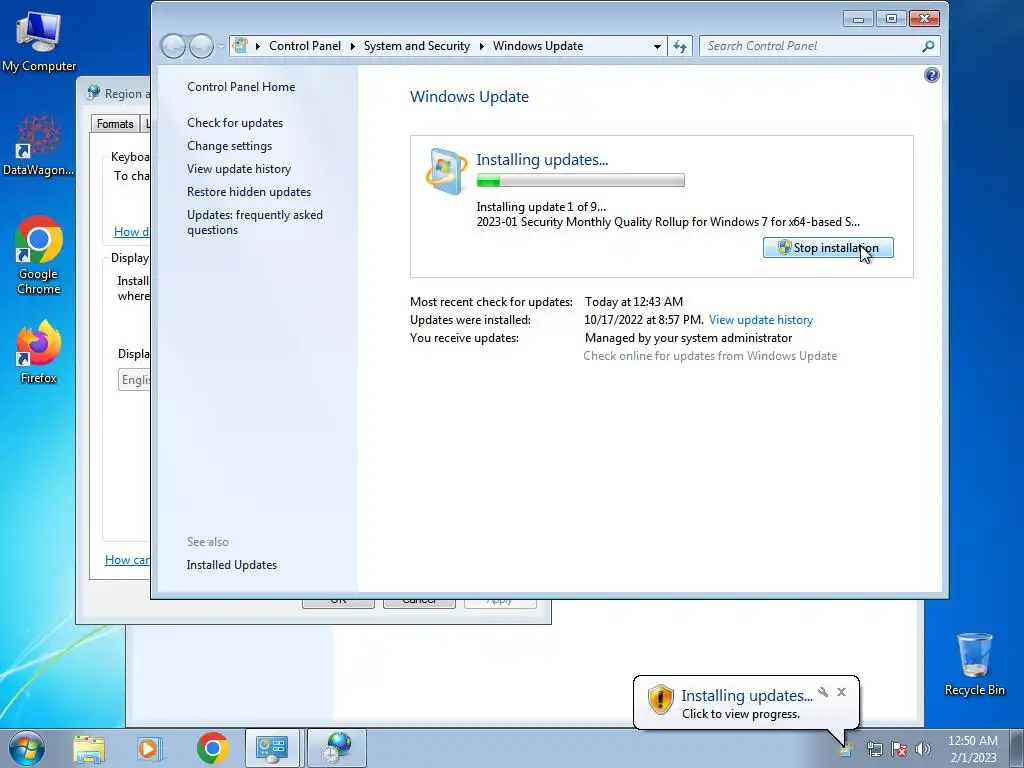Click 'Managed by your system administrator' text
The width and height of the screenshot is (1024, 768).
click(688, 338)
